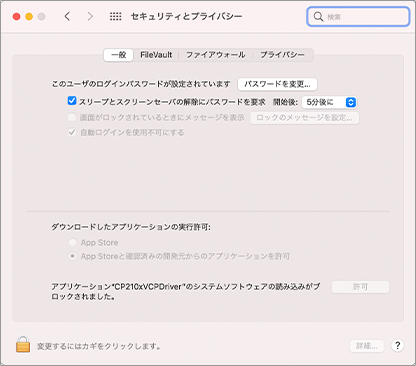Image resolution: width=416 pixels, height=366 pixels.
Task: Click the padlock to unlock changes
Action: (23, 344)
